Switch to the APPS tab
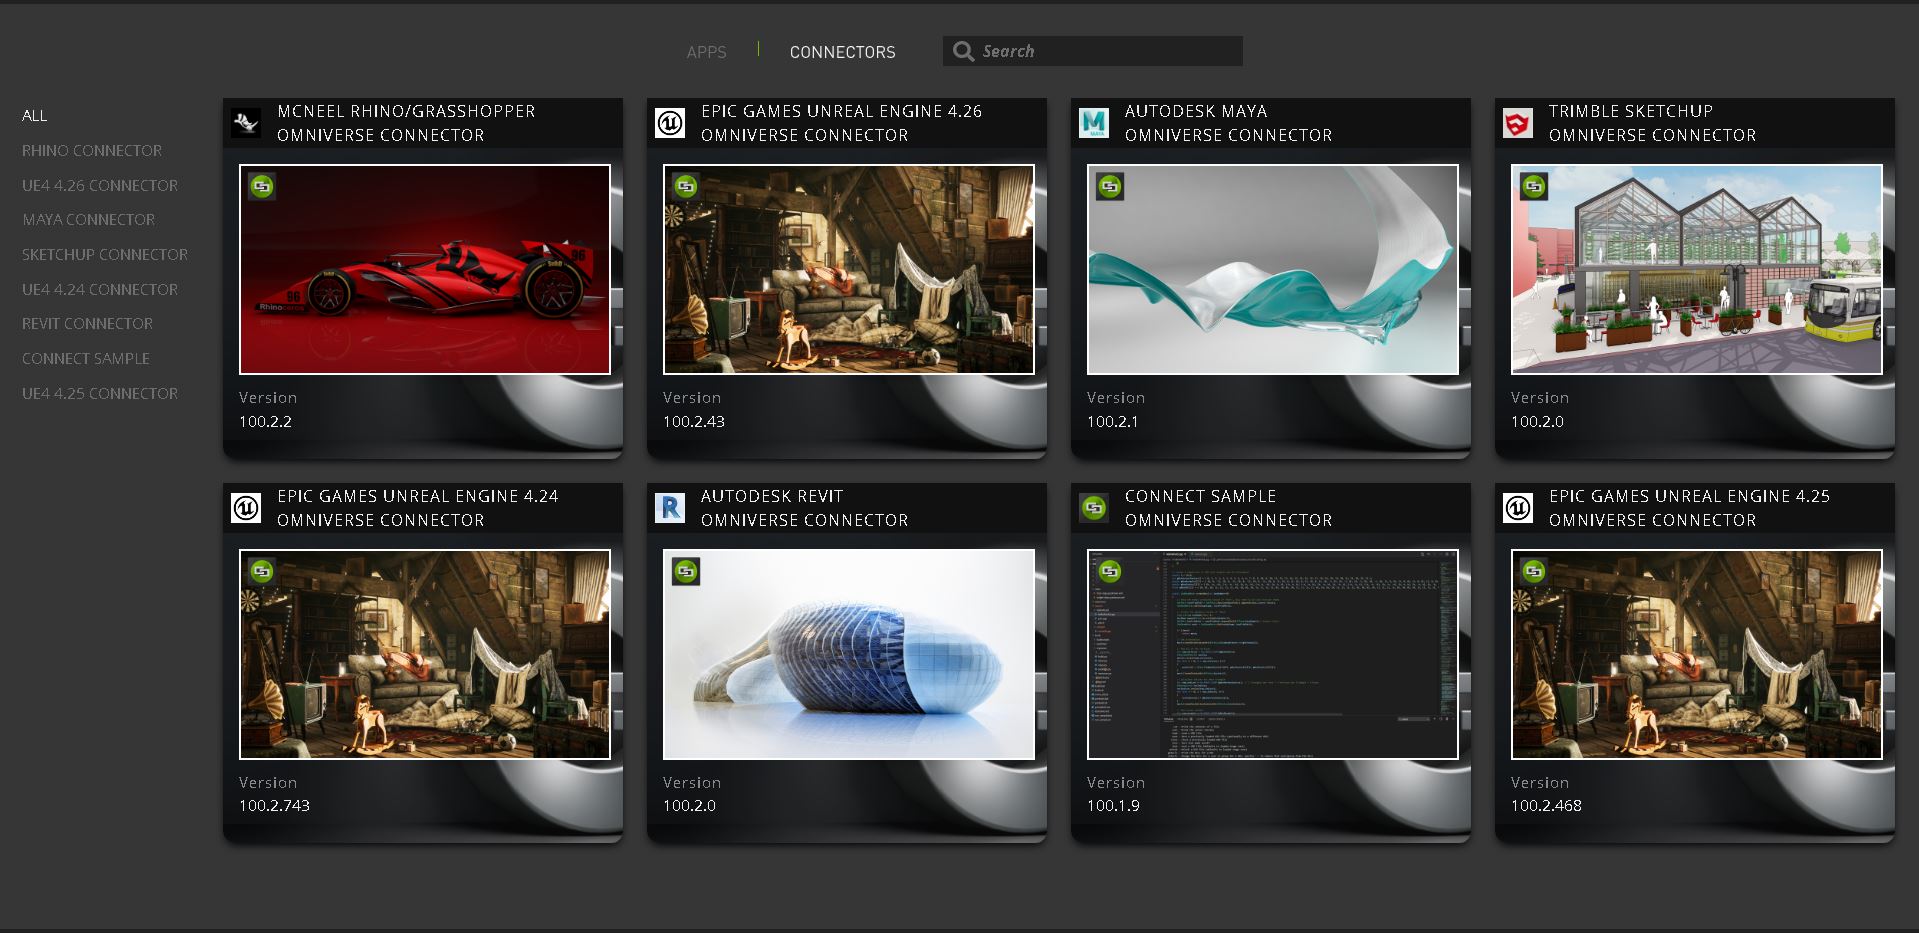The image size is (1919, 933). click(706, 52)
